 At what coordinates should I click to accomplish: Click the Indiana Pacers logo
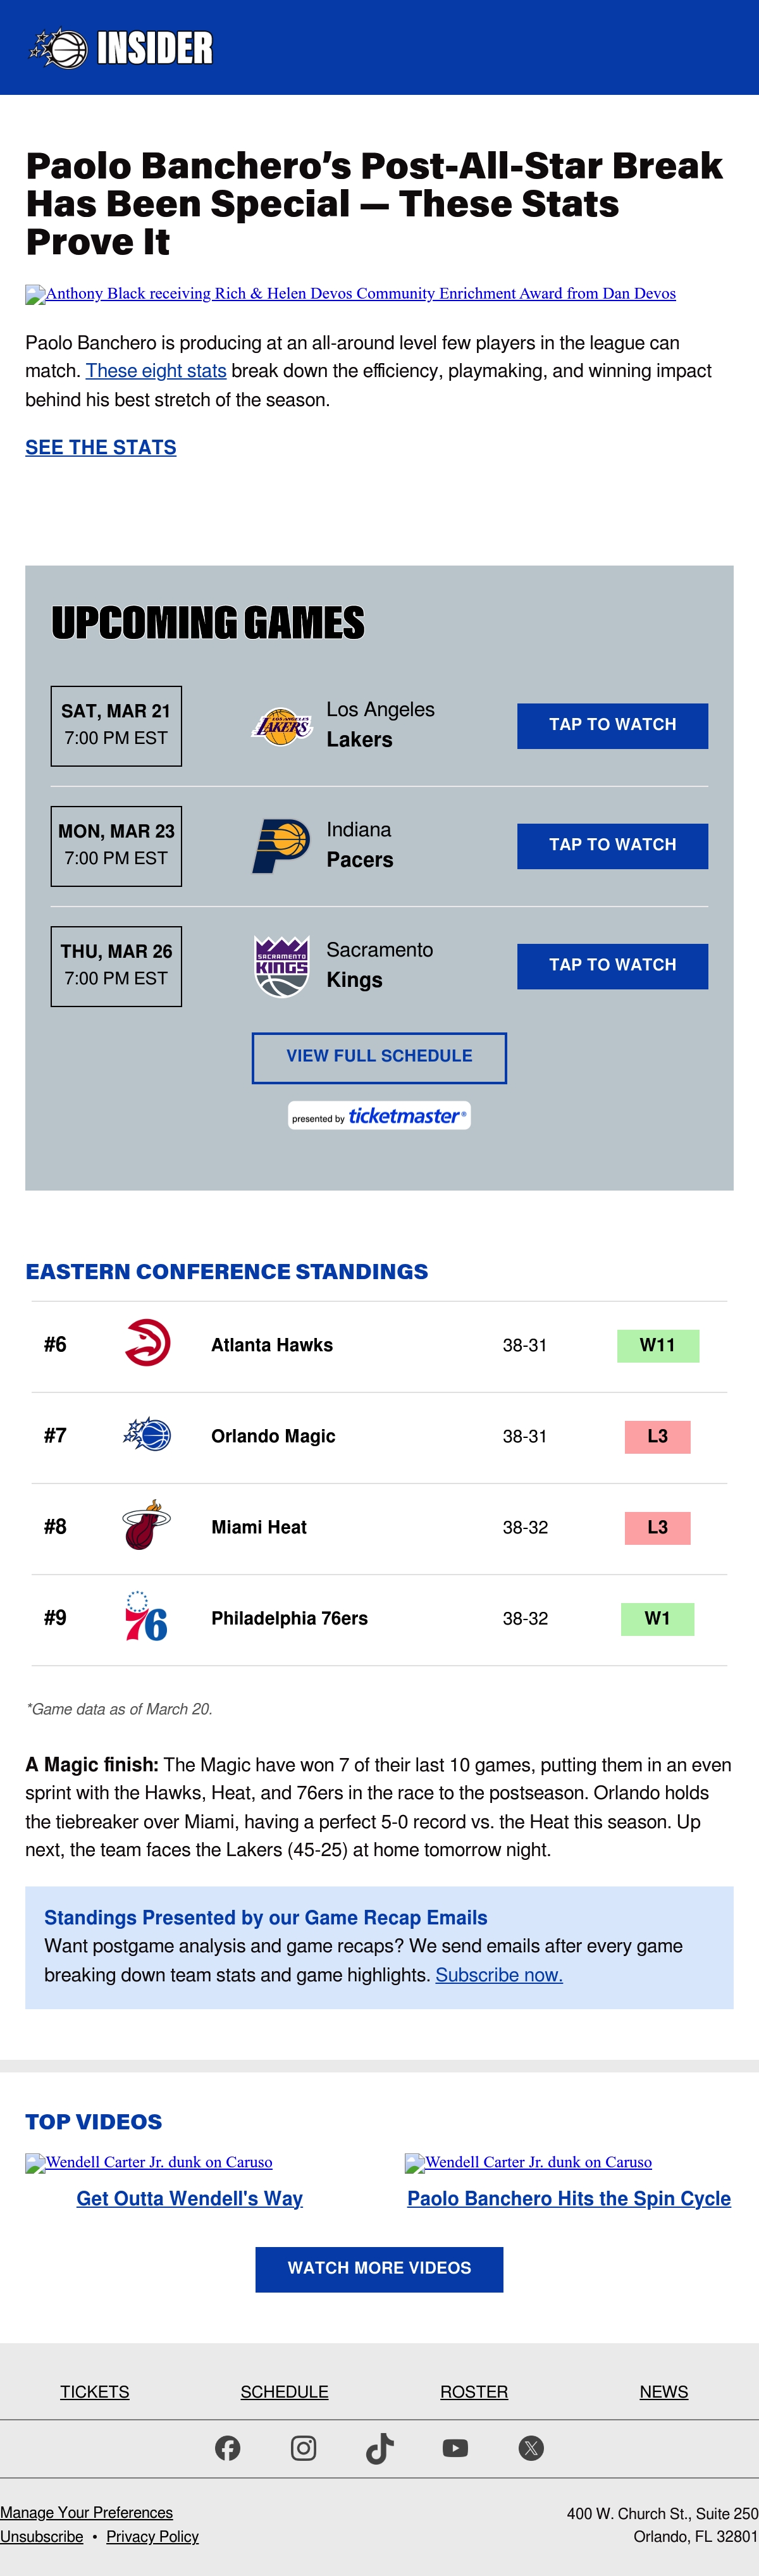tap(281, 846)
